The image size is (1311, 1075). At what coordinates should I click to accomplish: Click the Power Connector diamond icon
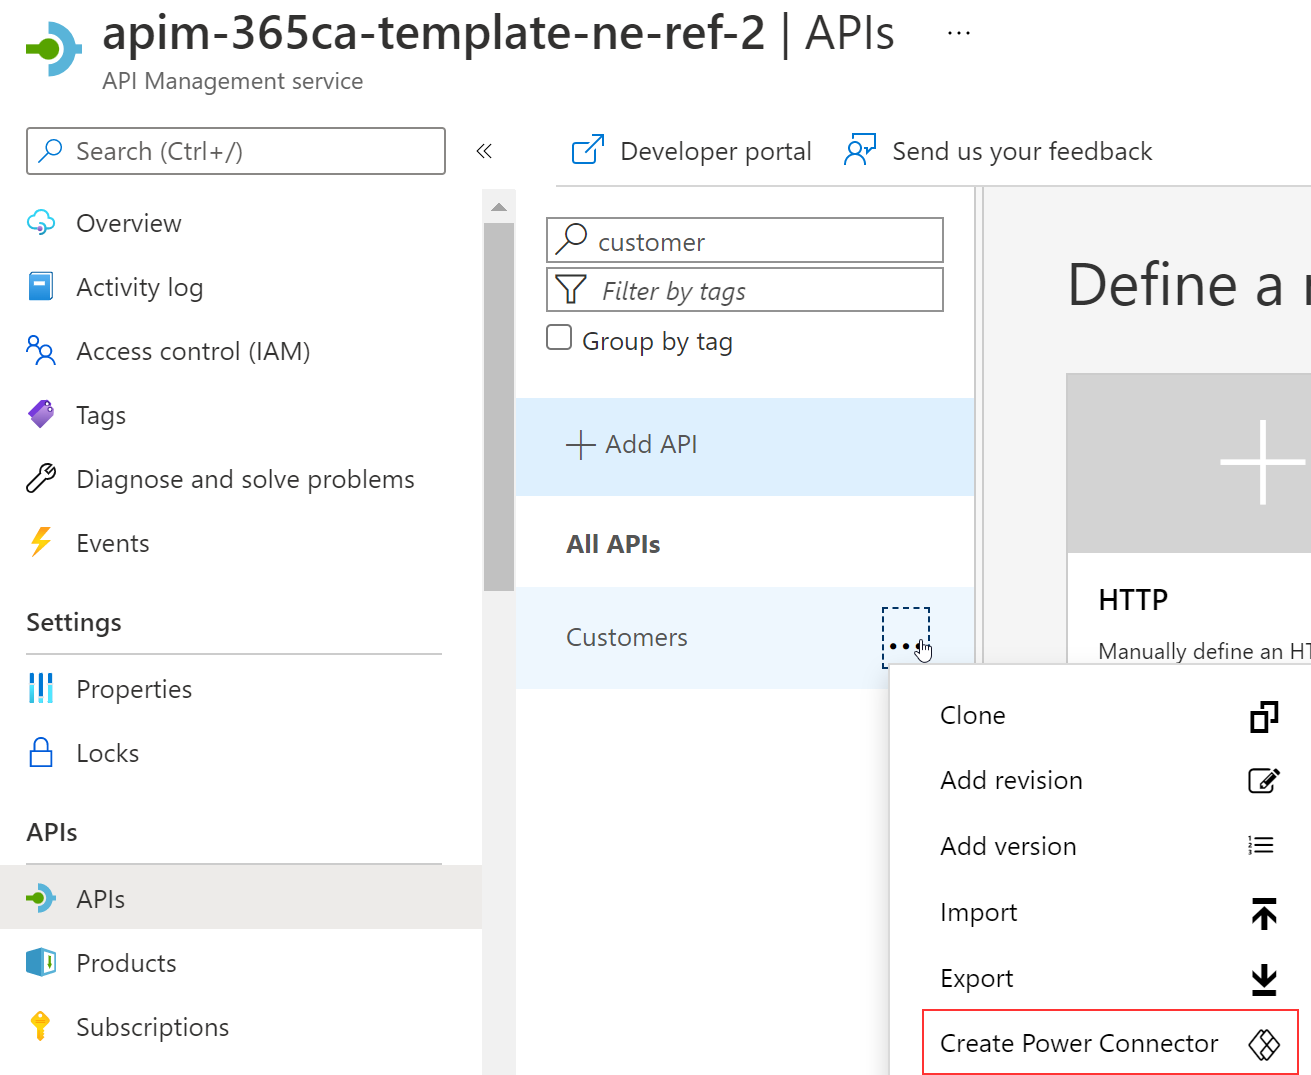coord(1264,1044)
